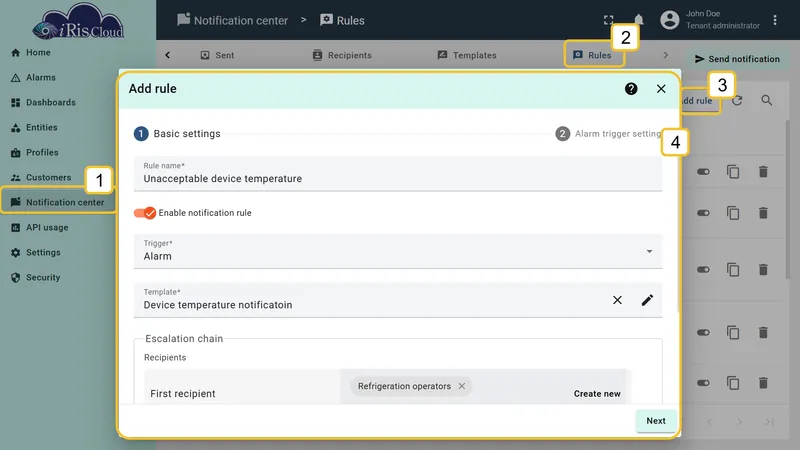800x450 pixels.
Task: Open notifications bell in the header
Action: point(638,20)
